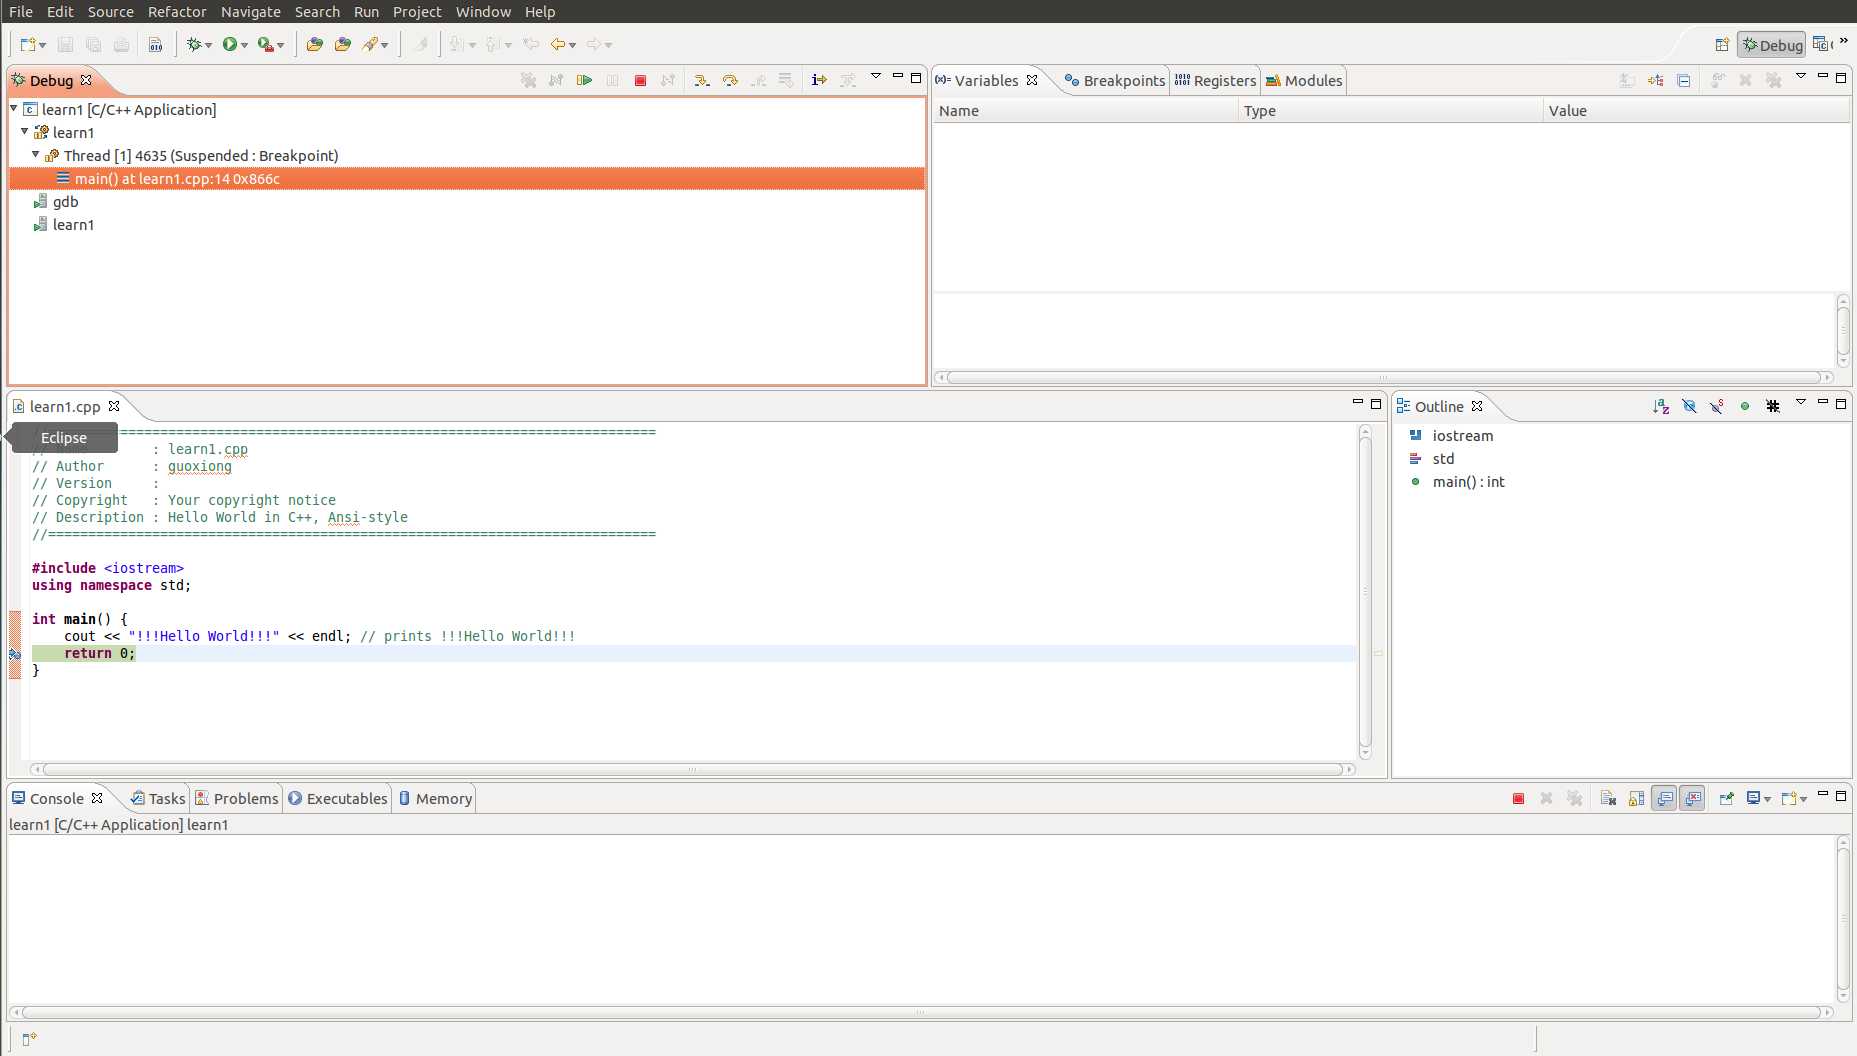Click the Step Over icon
This screenshot has height=1056, width=1857.
pos(730,80)
